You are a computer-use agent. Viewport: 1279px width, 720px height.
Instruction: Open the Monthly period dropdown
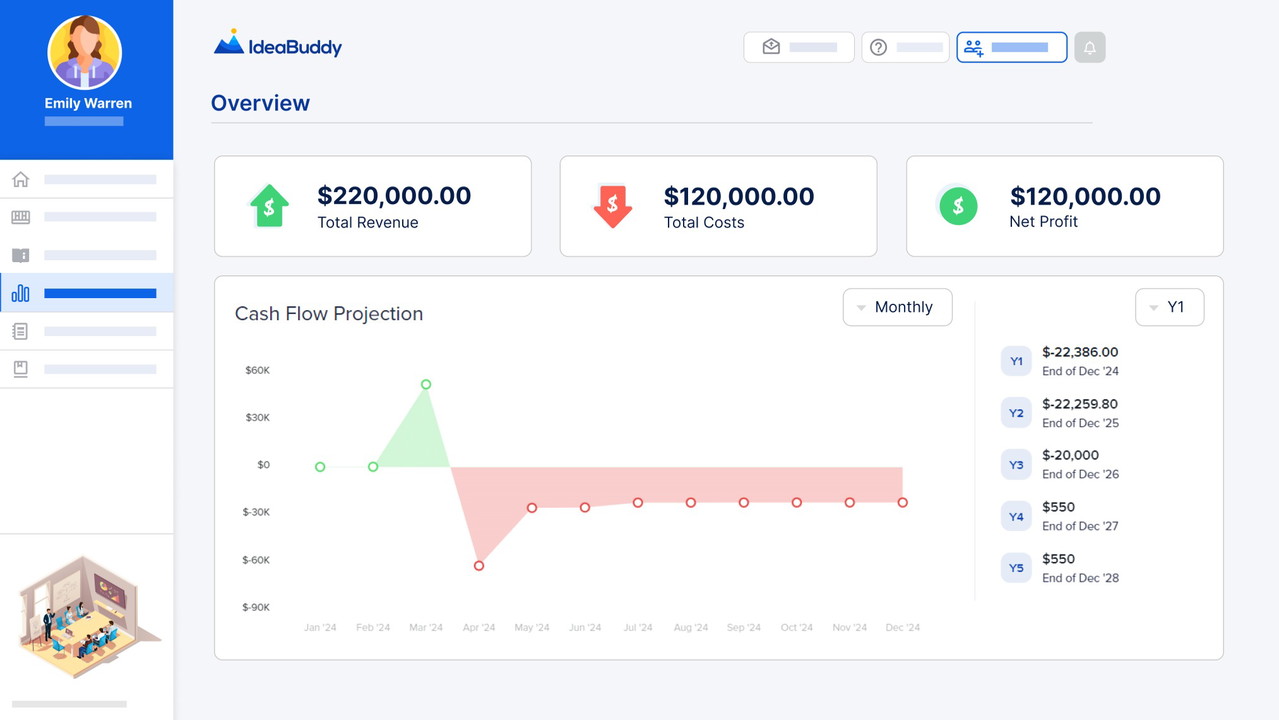[x=897, y=307]
